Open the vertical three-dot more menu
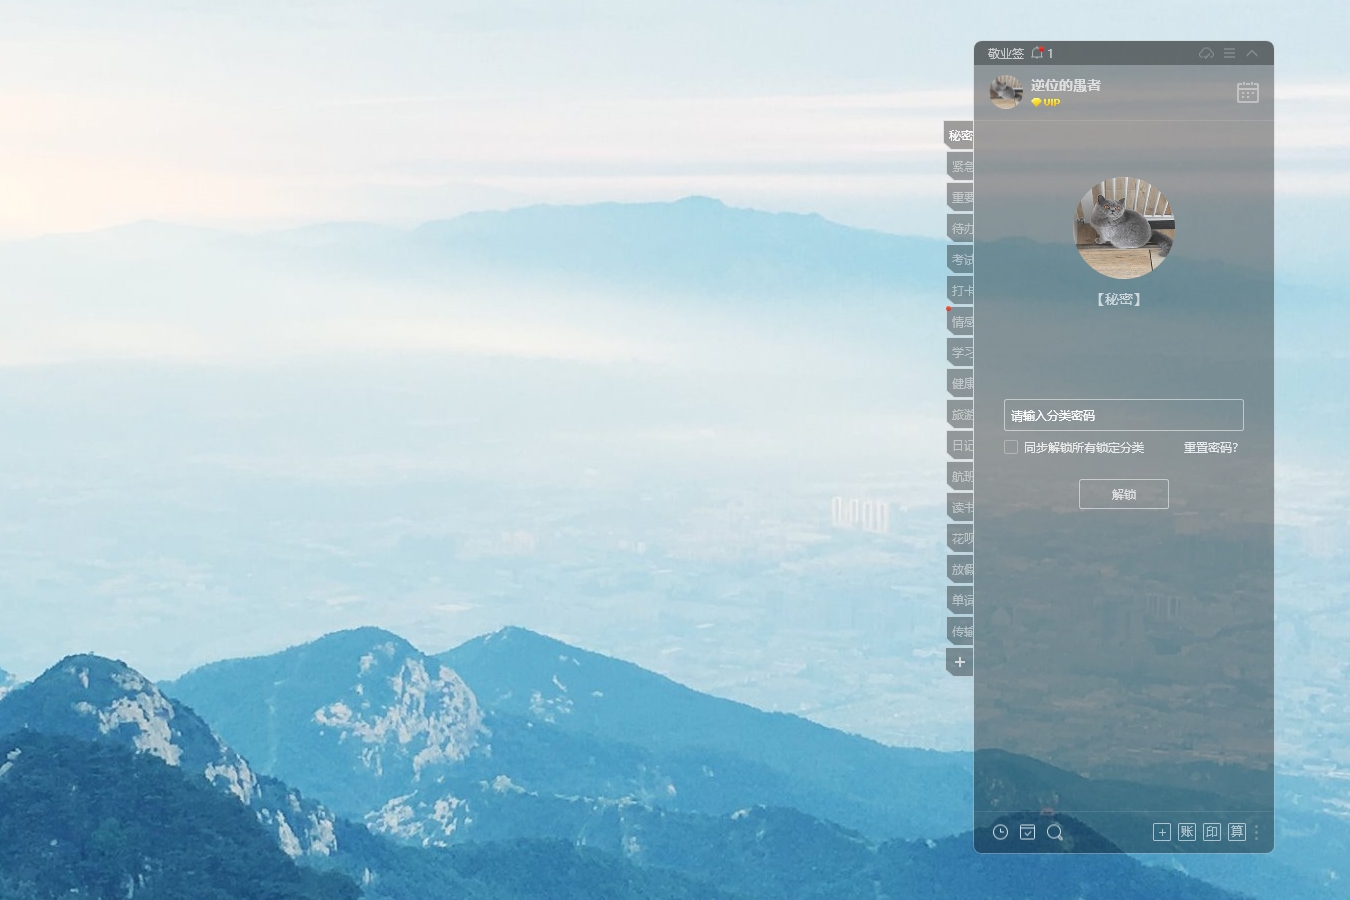Screen dimensions: 1350x900 pyautogui.click(x=1257, y=832)
